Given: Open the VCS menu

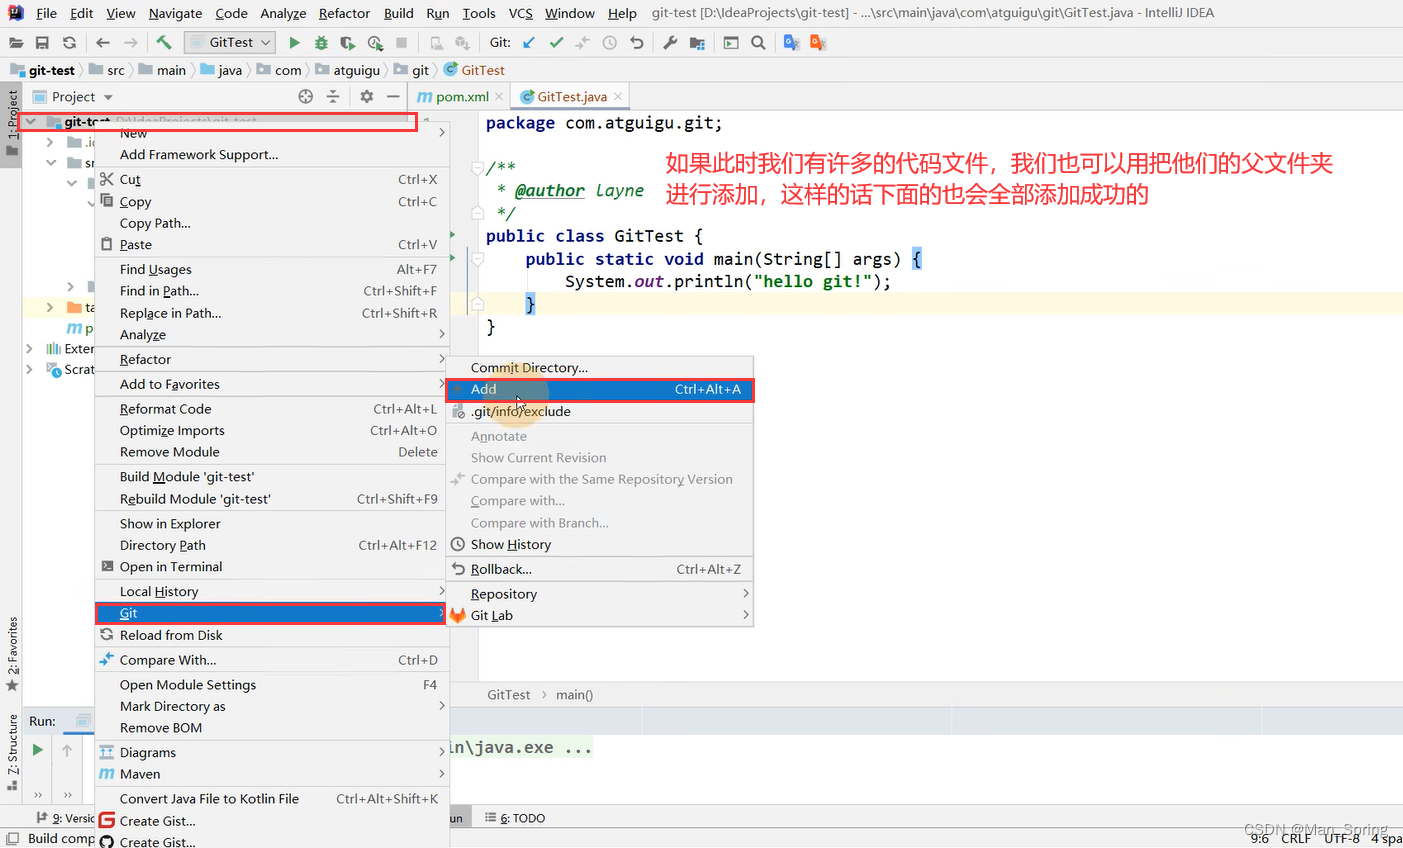Looking at the screenshot, I should (520, 13).
